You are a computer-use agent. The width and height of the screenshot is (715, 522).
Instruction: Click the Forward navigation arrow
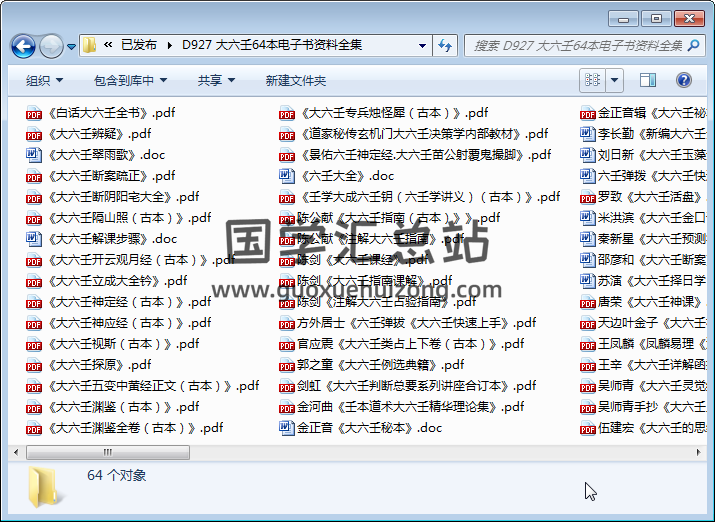click(x=51, y=46)
